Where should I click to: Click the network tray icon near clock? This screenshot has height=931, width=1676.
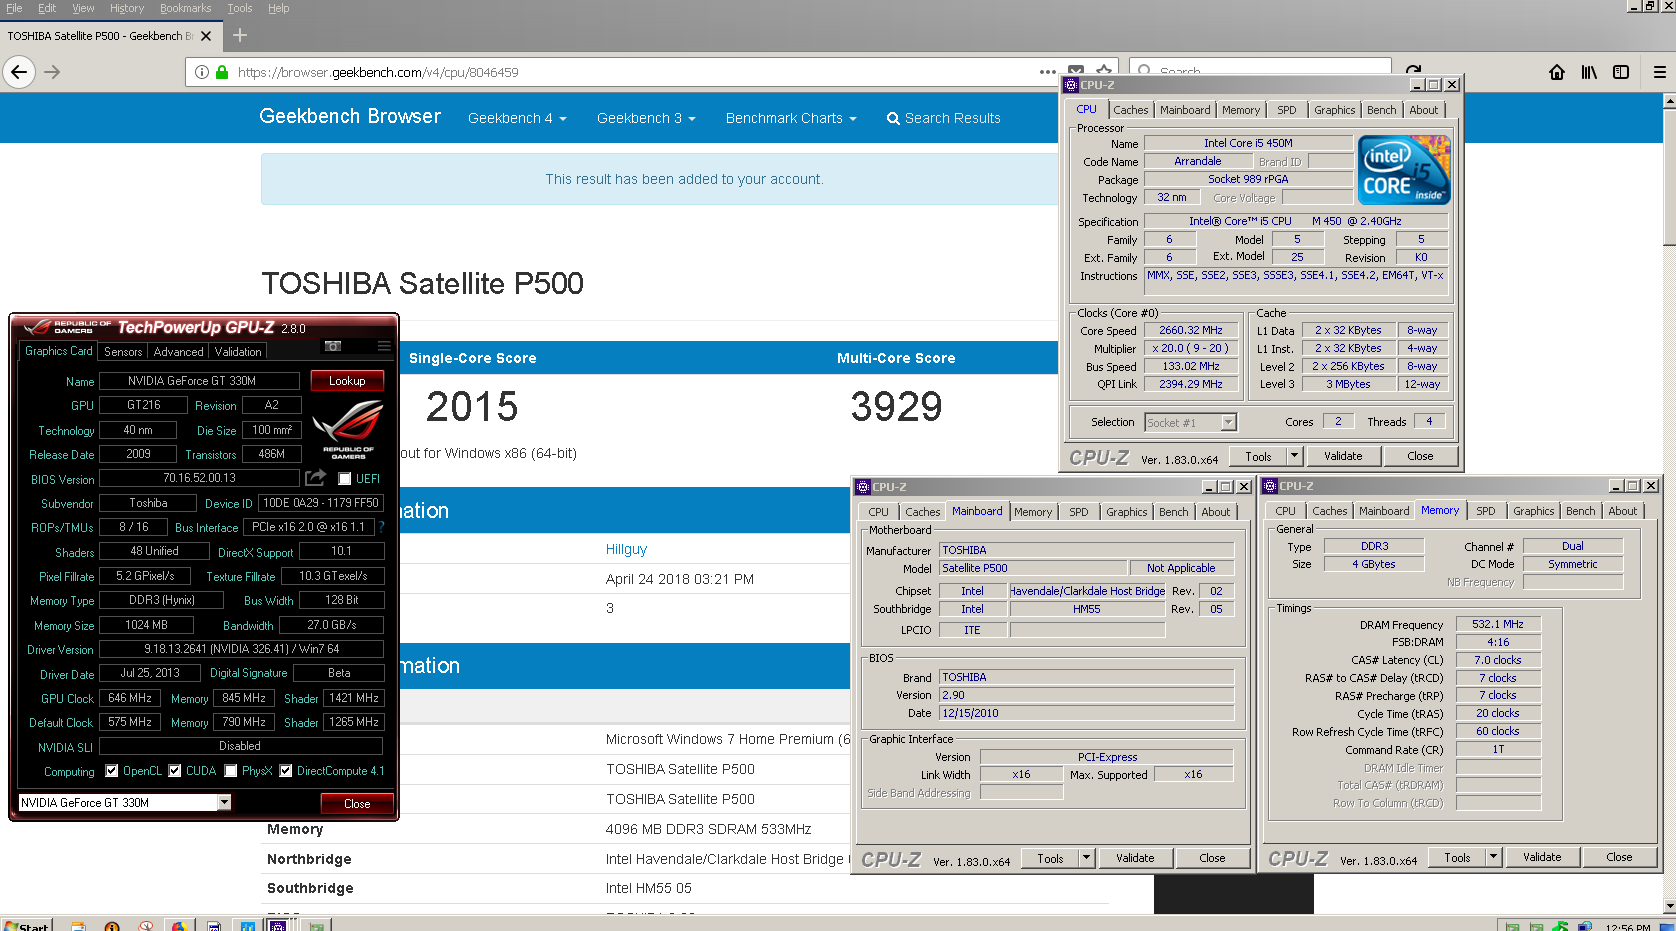pyautogui.click(x=1583, y=926)
